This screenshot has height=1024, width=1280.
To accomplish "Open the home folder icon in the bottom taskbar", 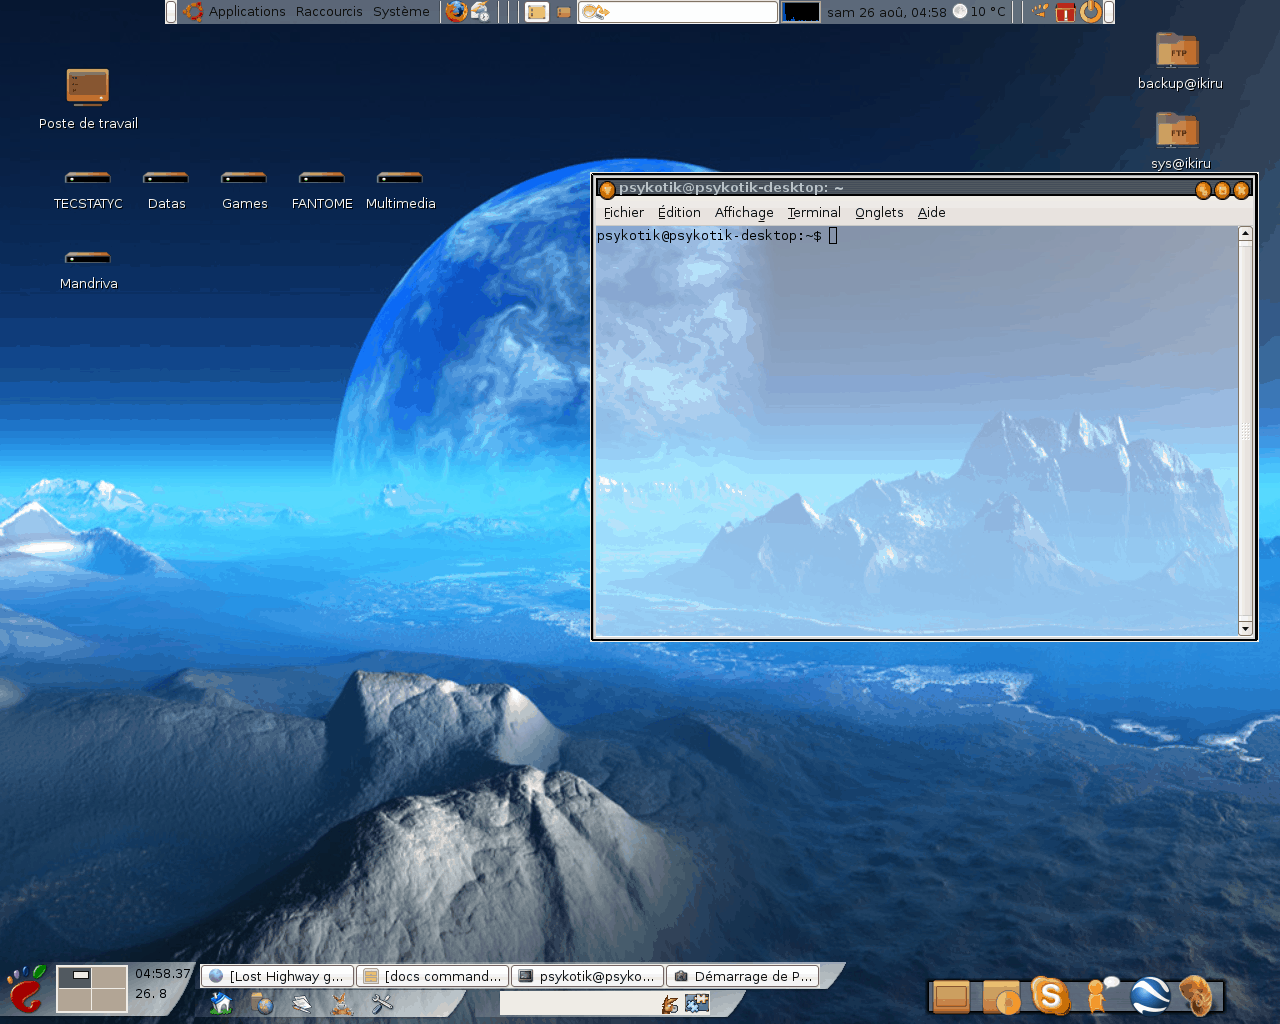I will [x=219, y=1004].
